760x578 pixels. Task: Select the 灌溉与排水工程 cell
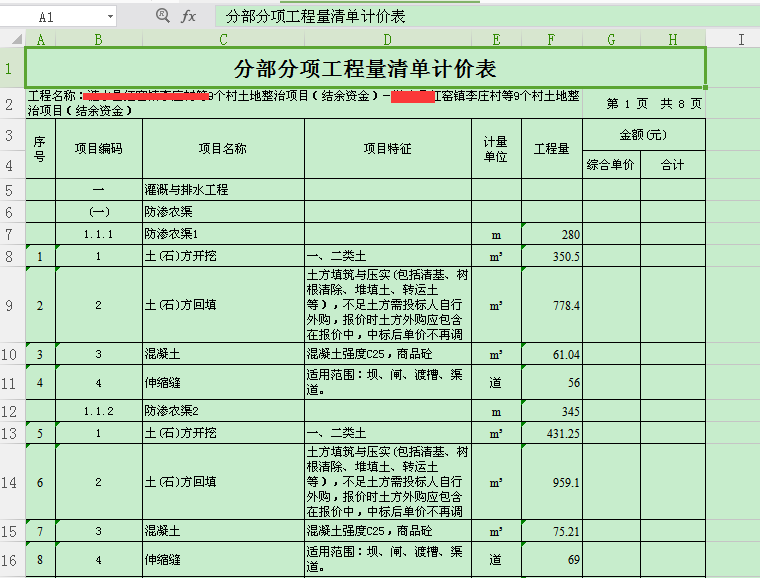(x=223, y=190)
